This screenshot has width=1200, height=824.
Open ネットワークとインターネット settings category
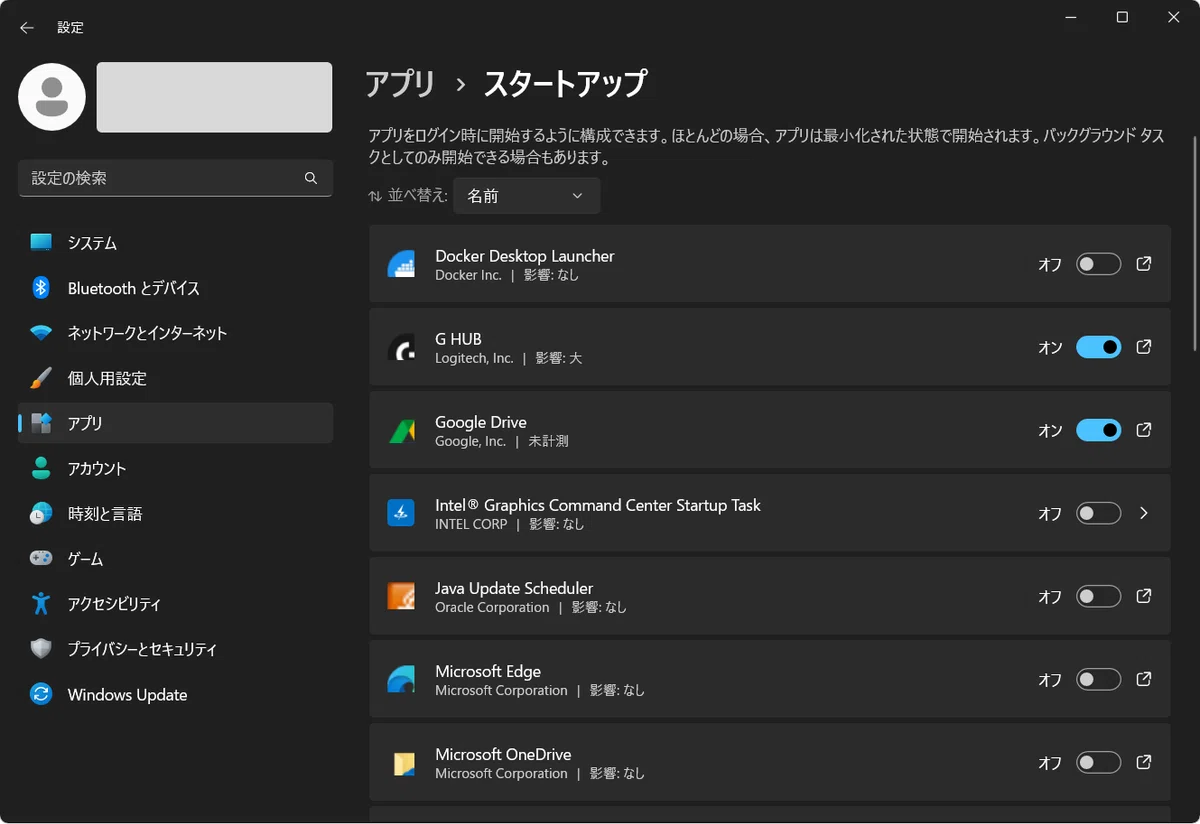tap(175, 333)
